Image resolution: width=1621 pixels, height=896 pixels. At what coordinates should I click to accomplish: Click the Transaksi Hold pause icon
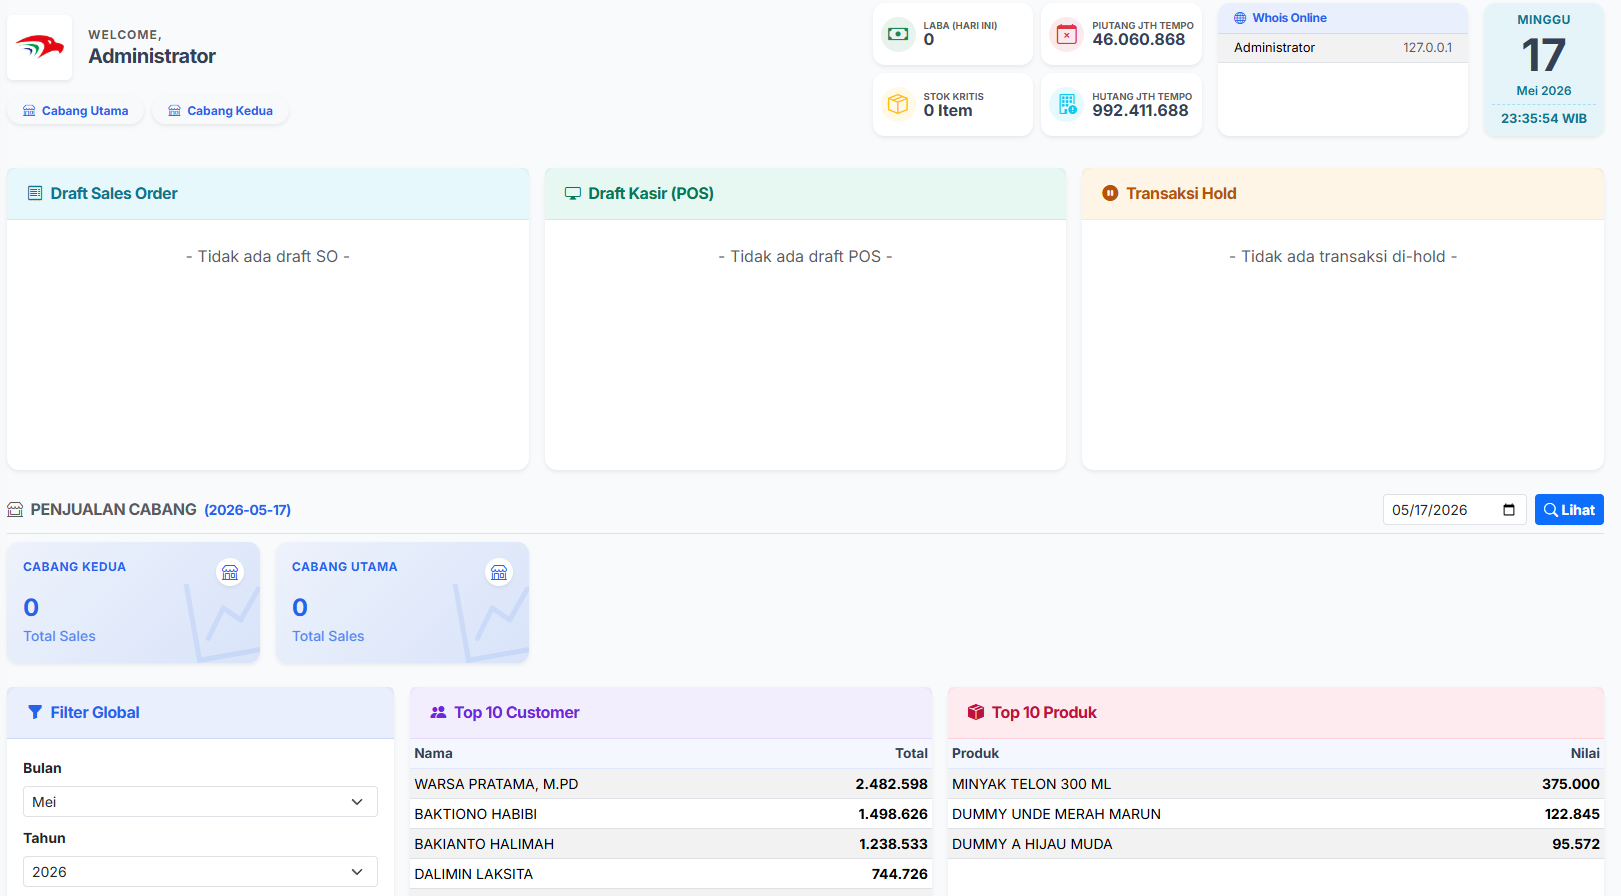[x=1110, y=193]
